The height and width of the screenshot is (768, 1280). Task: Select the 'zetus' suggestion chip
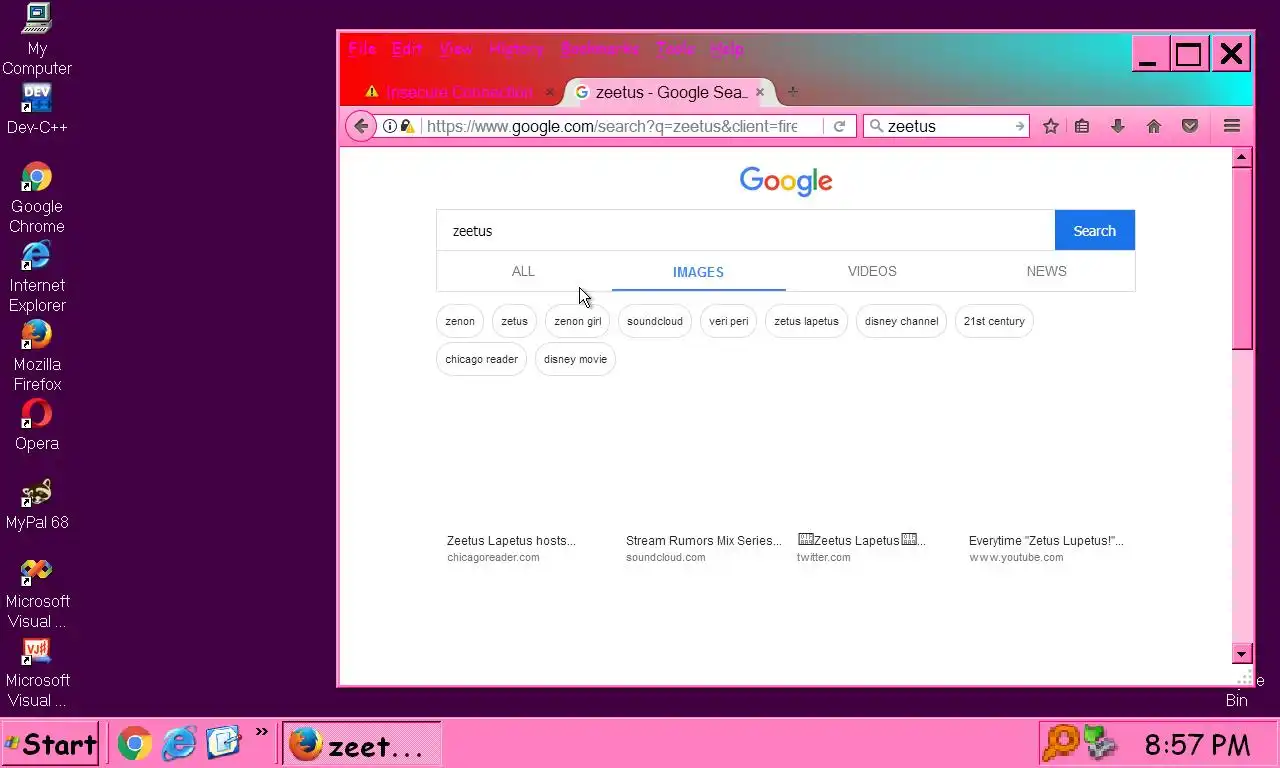click(x=514, y=321)
